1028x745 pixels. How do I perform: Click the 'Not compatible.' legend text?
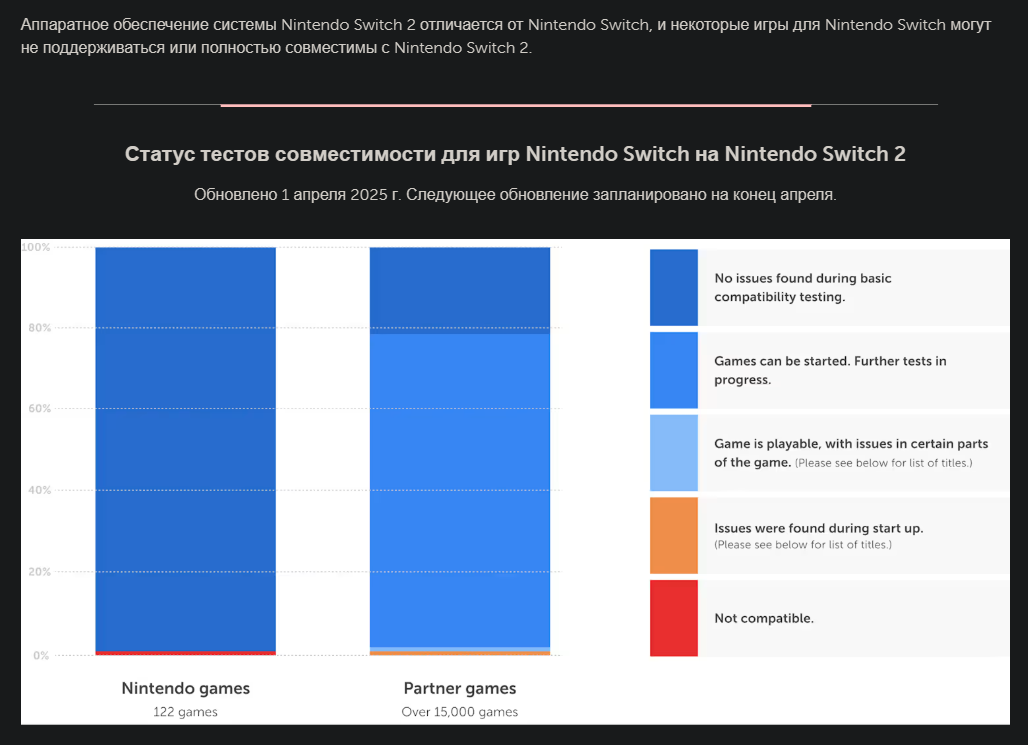click(764, 618)
